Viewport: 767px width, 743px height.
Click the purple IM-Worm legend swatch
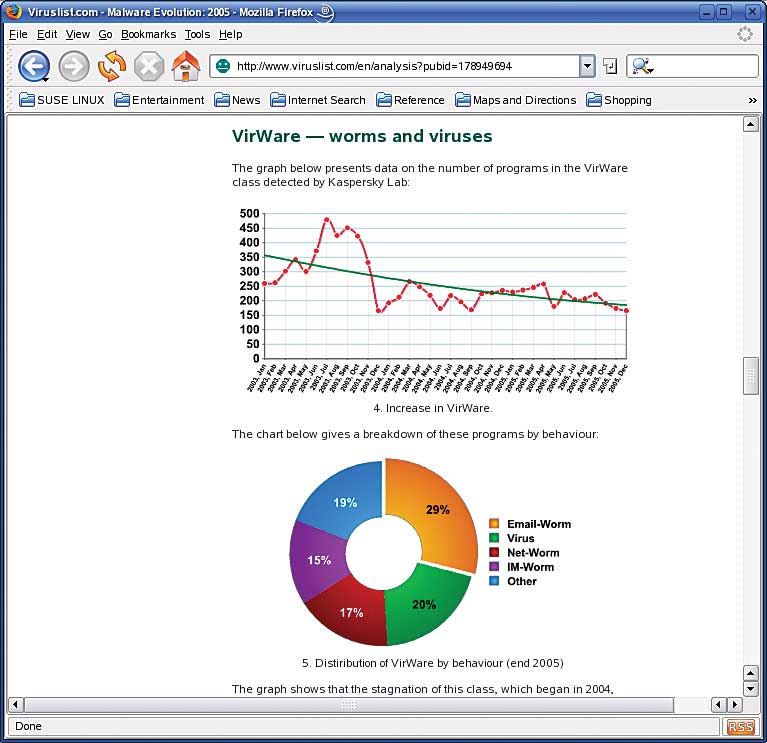tap(494, 567)
